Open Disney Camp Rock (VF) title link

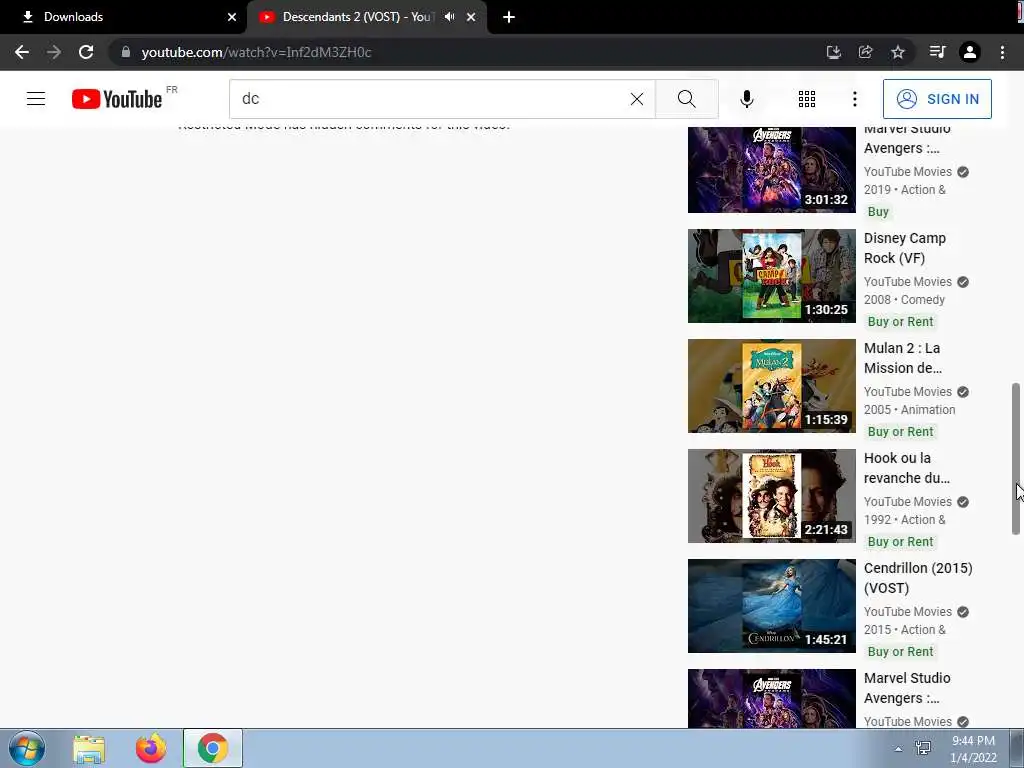pos(904,248)
